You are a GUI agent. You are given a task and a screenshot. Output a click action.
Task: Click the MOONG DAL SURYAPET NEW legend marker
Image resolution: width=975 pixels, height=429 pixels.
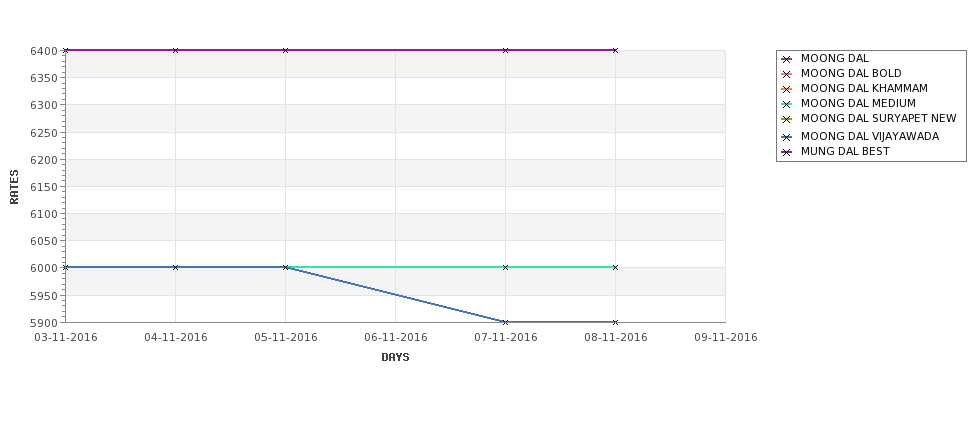click(x=787, y=119)
